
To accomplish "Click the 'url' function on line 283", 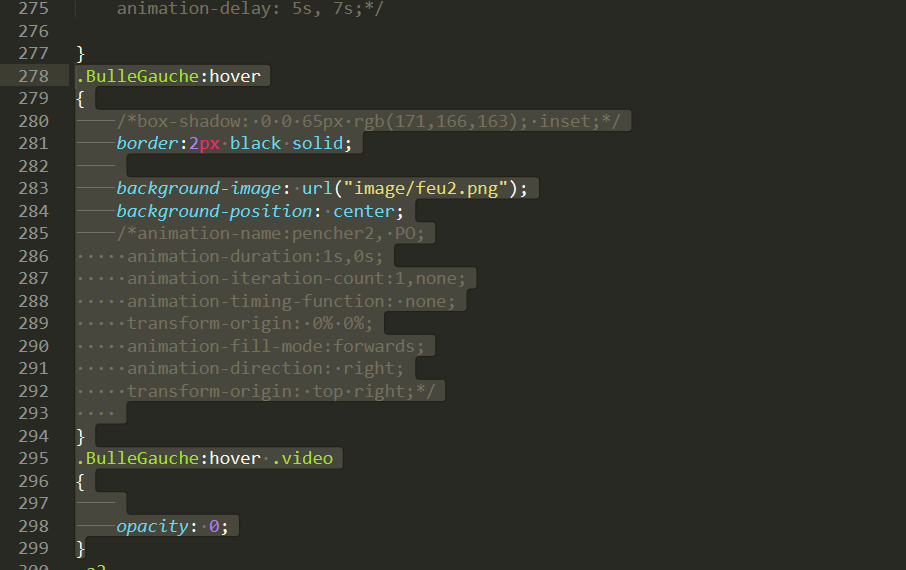I will click(x=317, y=188).
